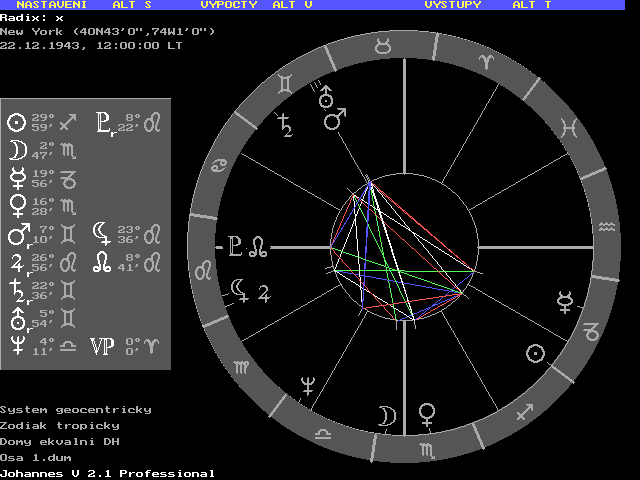Viewport: 640px width, 480px height.
Task: Click the Aquarius sign on the zodiac ring
Action: point(607,226)
